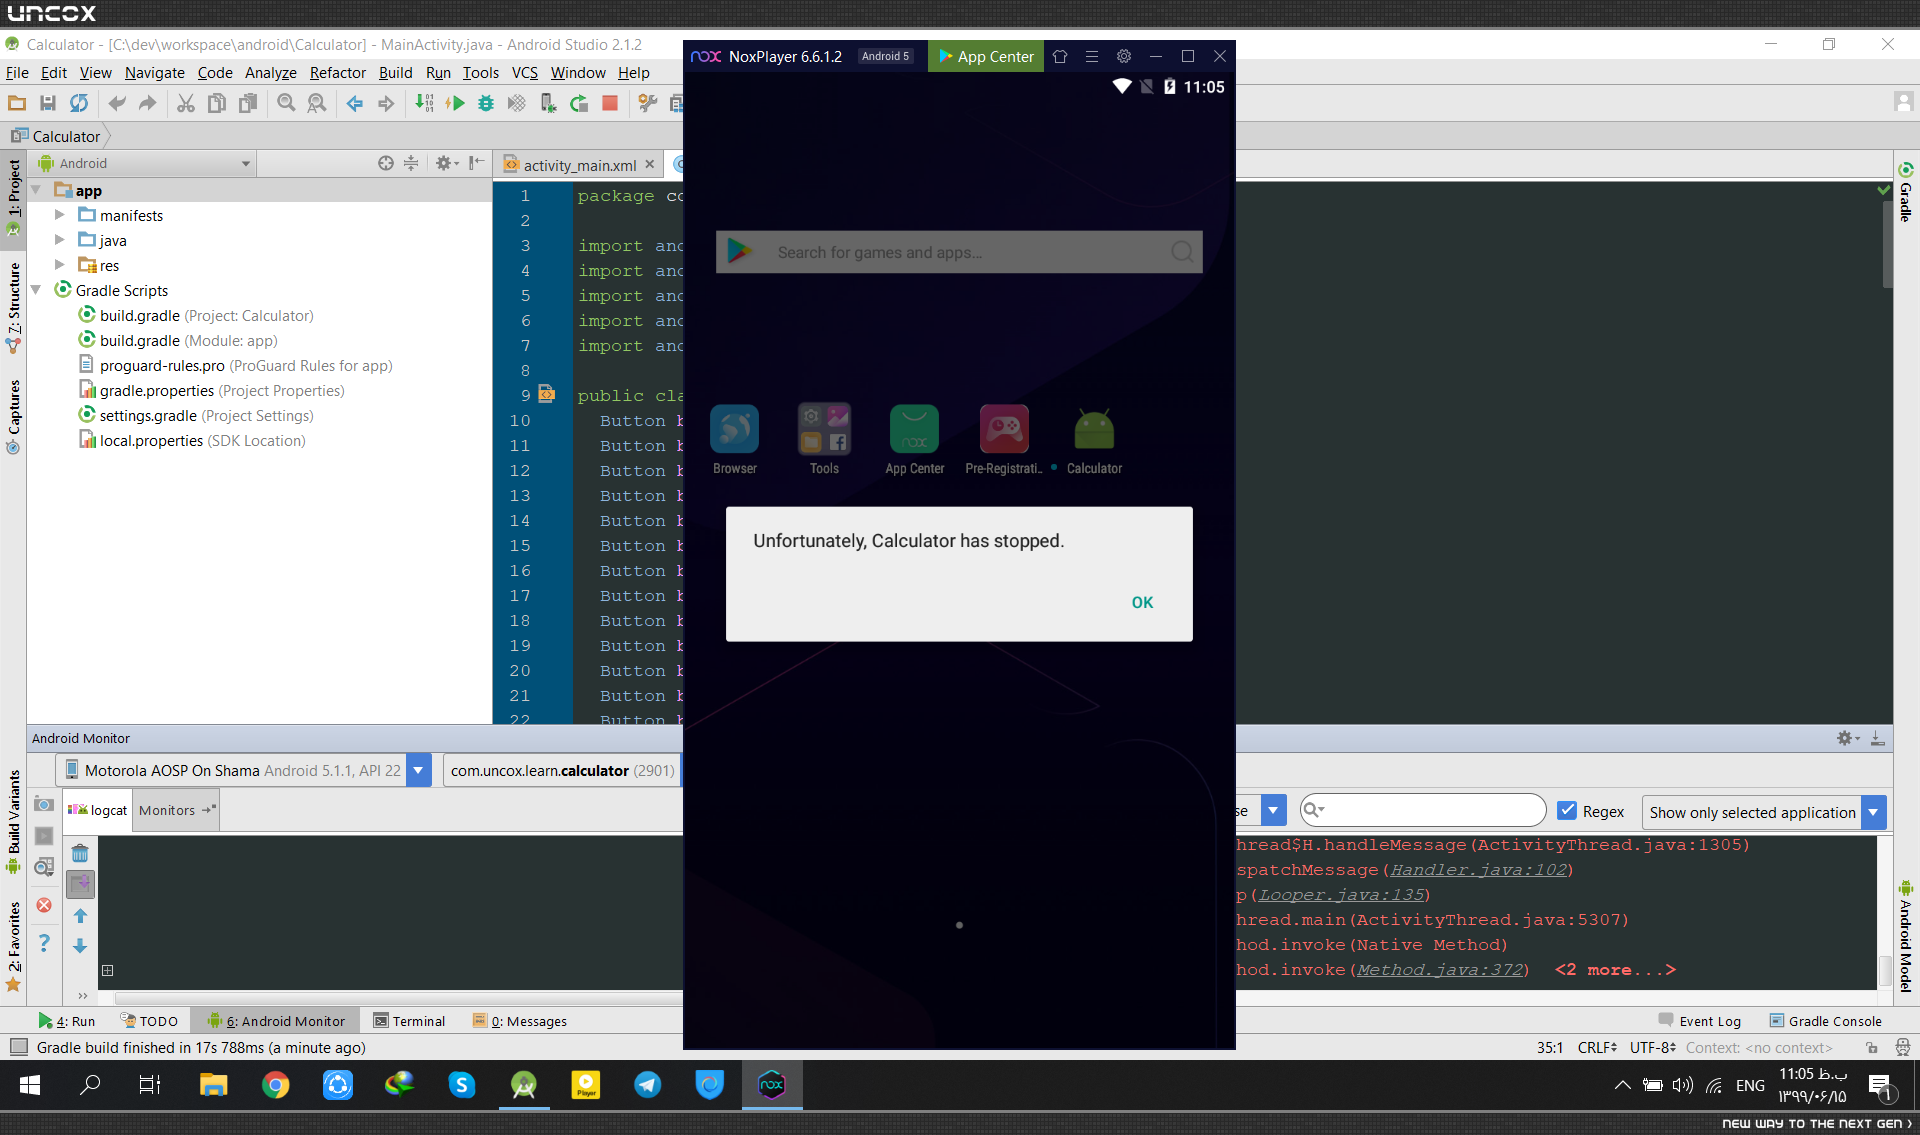Click the logcat search field
This screenshot has width=1920, height=1135.
click(1422, 810)
